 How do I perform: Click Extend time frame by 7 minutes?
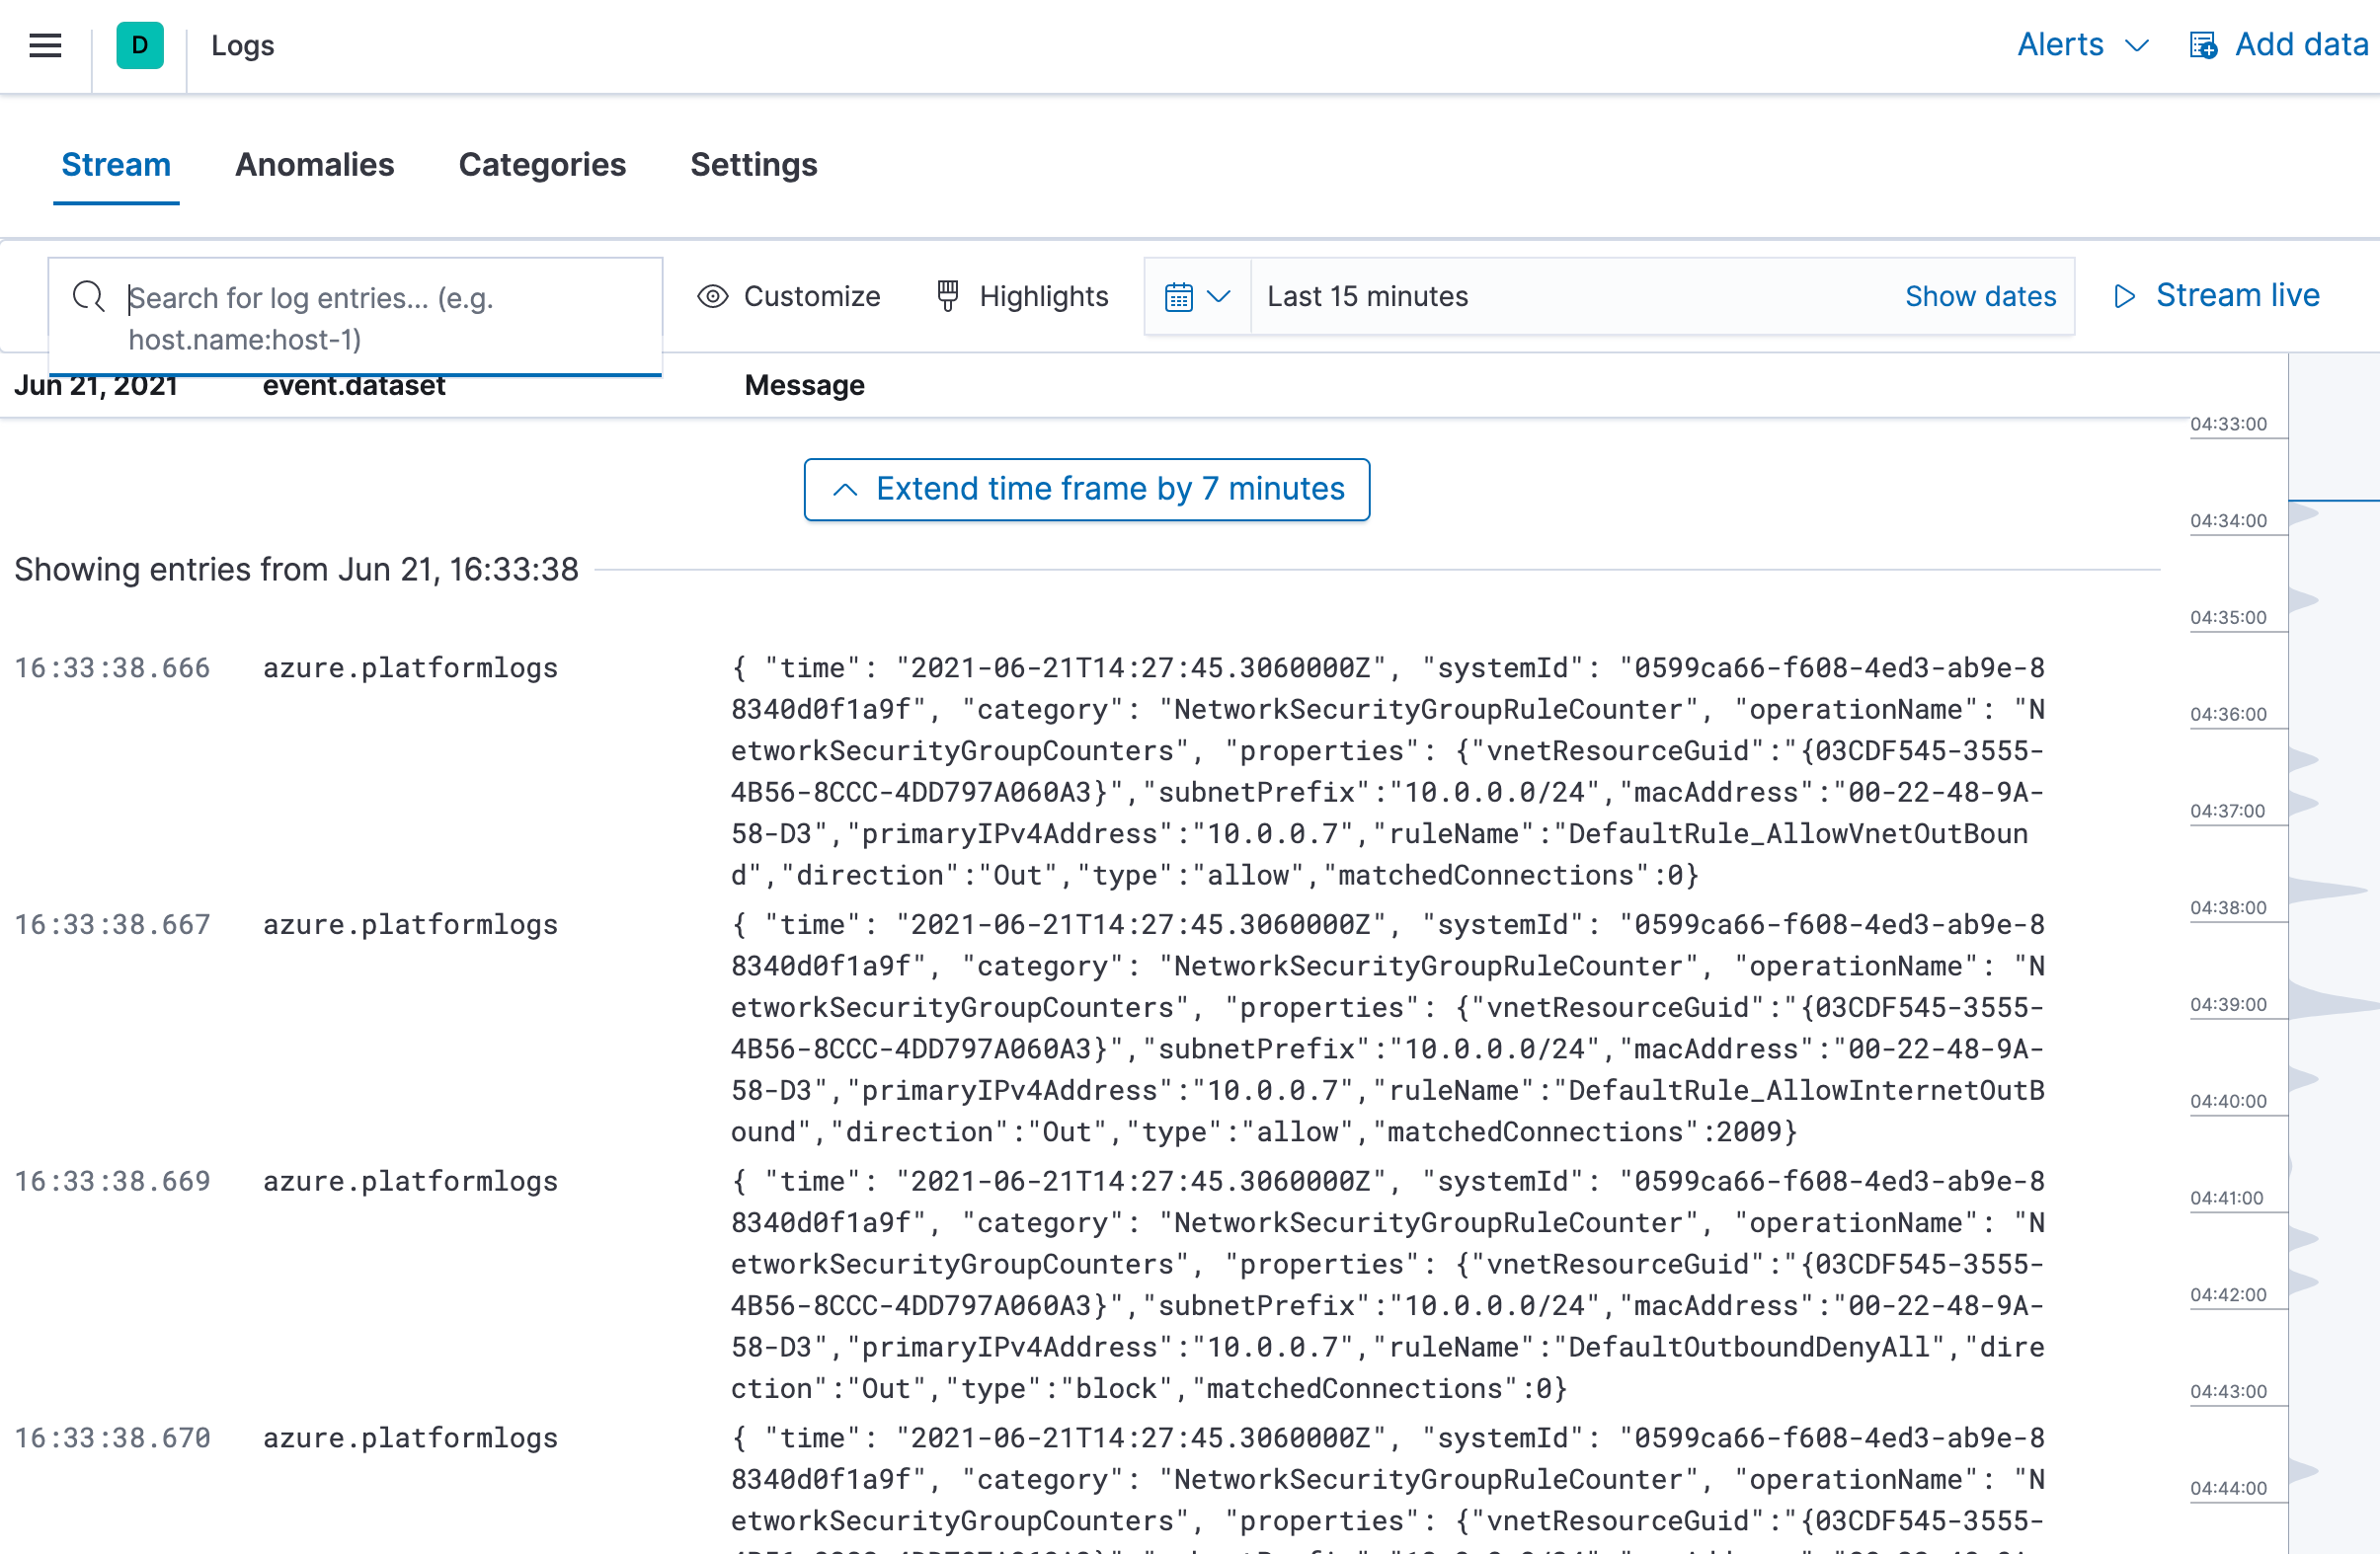1087,489
